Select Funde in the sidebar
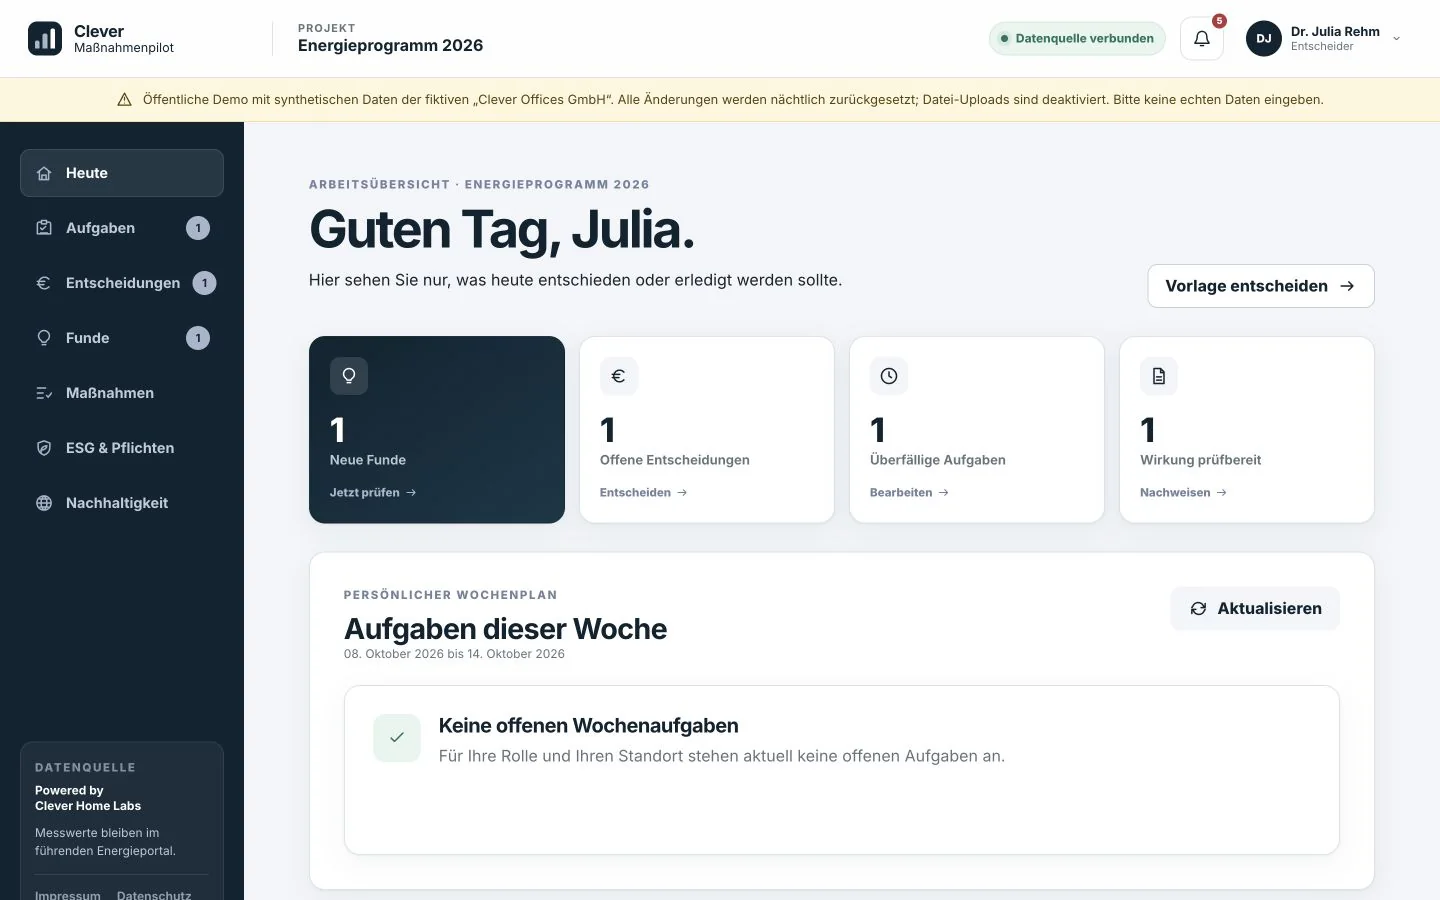 122,338
